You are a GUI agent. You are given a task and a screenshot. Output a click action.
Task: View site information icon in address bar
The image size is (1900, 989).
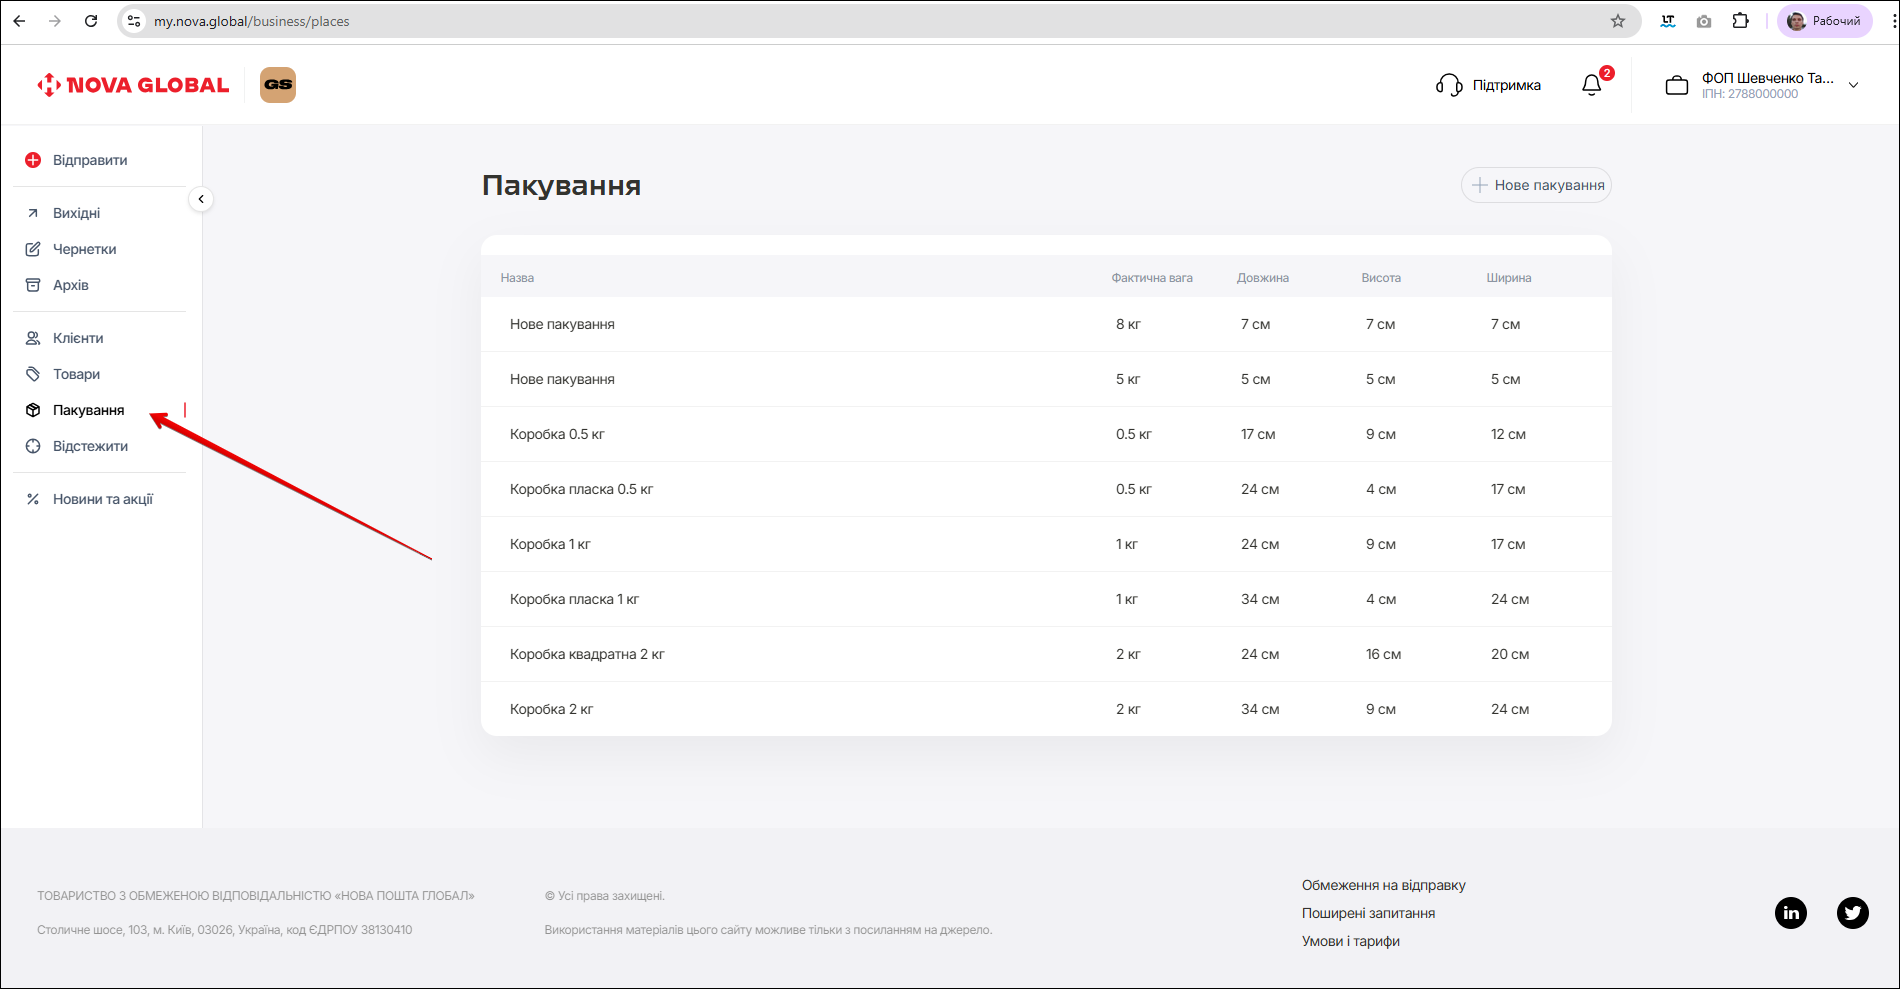click(134, 21)
